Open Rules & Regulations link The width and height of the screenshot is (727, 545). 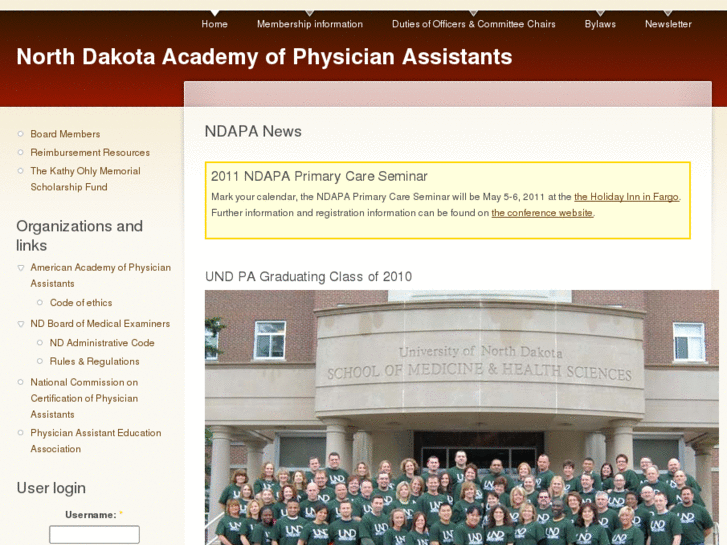click(95, 361)
